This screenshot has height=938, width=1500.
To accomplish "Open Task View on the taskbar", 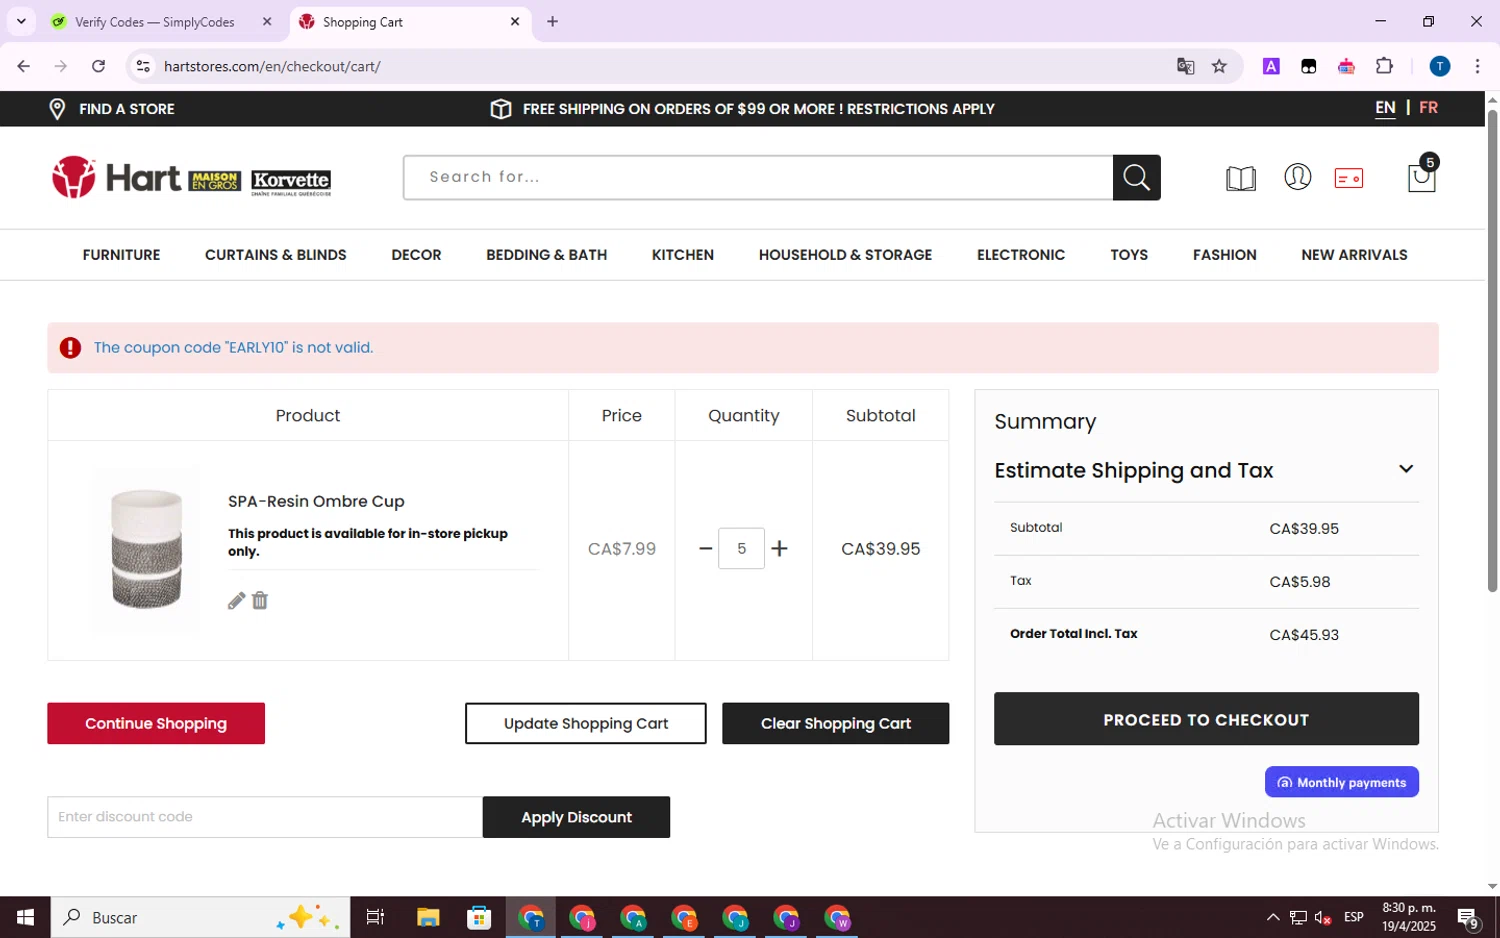I will click(x=376, y=917).
